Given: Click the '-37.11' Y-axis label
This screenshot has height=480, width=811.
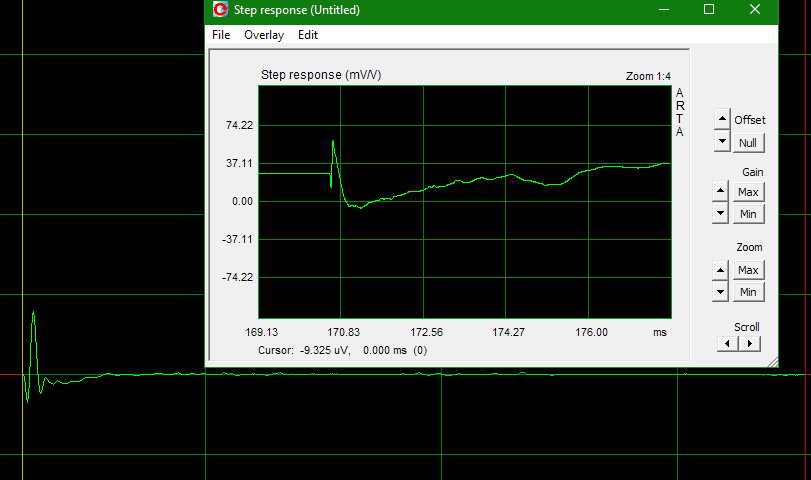Looking at the screenshot, I should coord(237,239).
